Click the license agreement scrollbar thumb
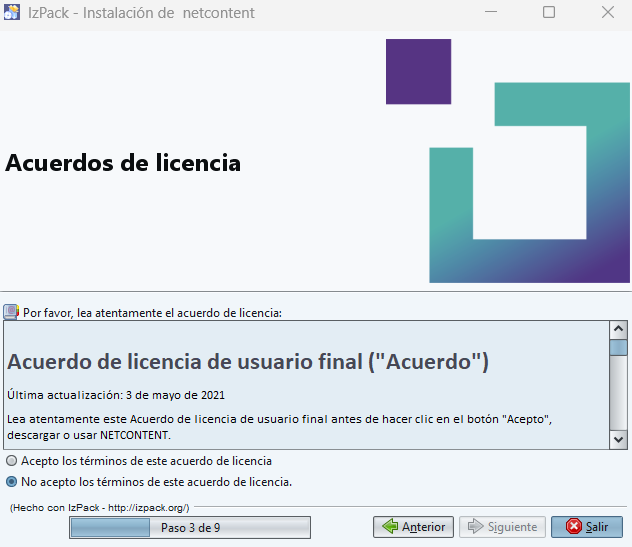This screenshot has height=547, width=632. (x=619, y=349)
